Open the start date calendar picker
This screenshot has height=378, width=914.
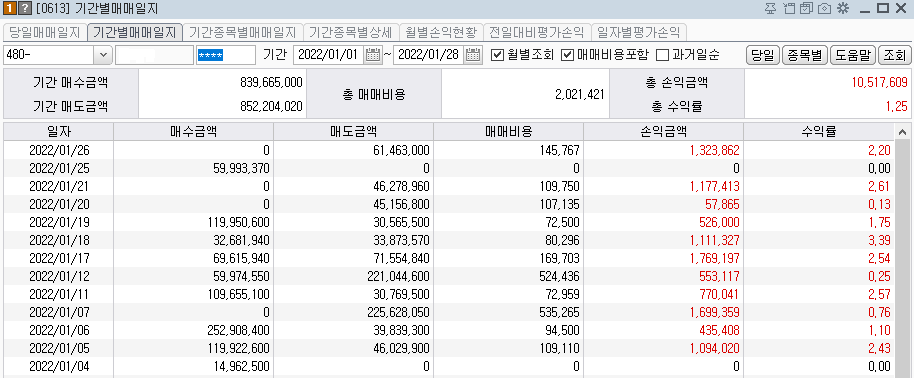[x=372, y=55]
